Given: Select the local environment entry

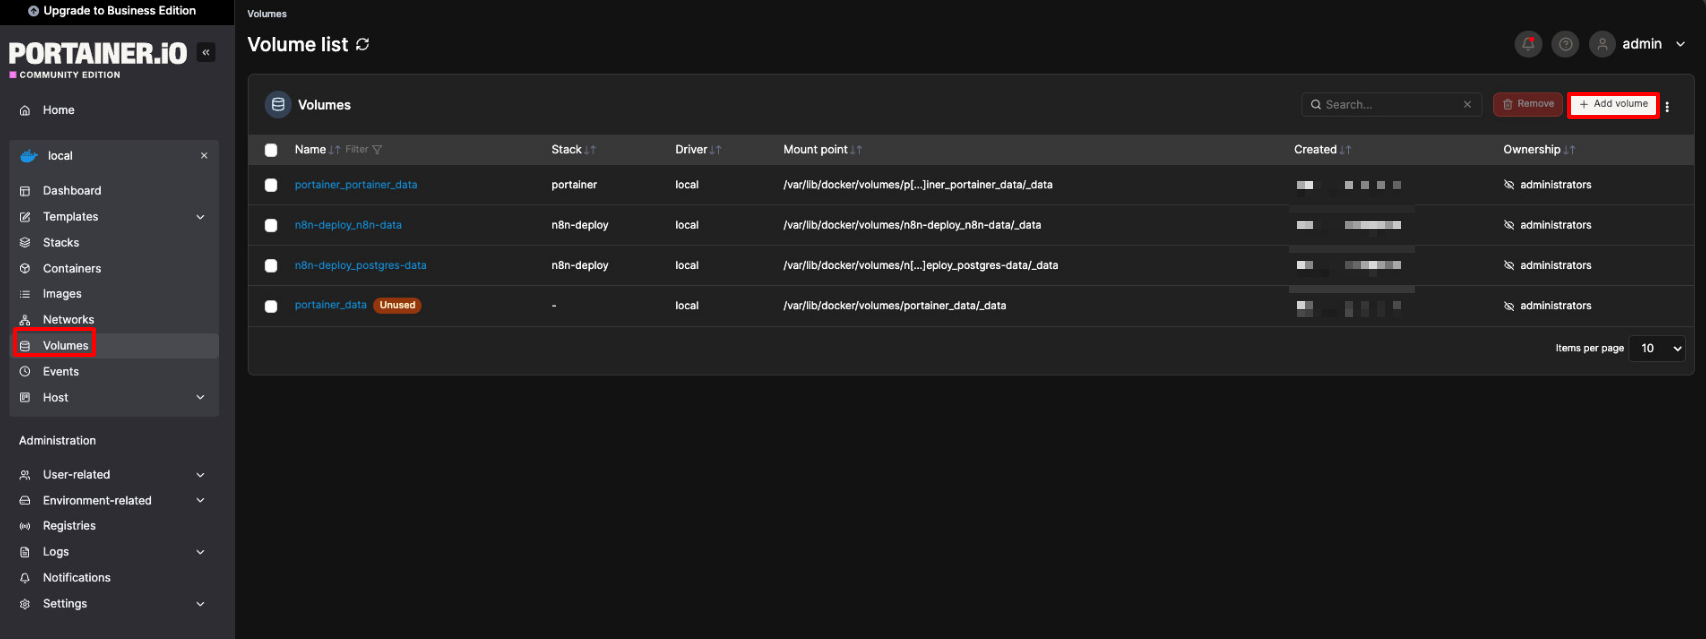Looking at the screenshot, I should (x=114, y=156).
